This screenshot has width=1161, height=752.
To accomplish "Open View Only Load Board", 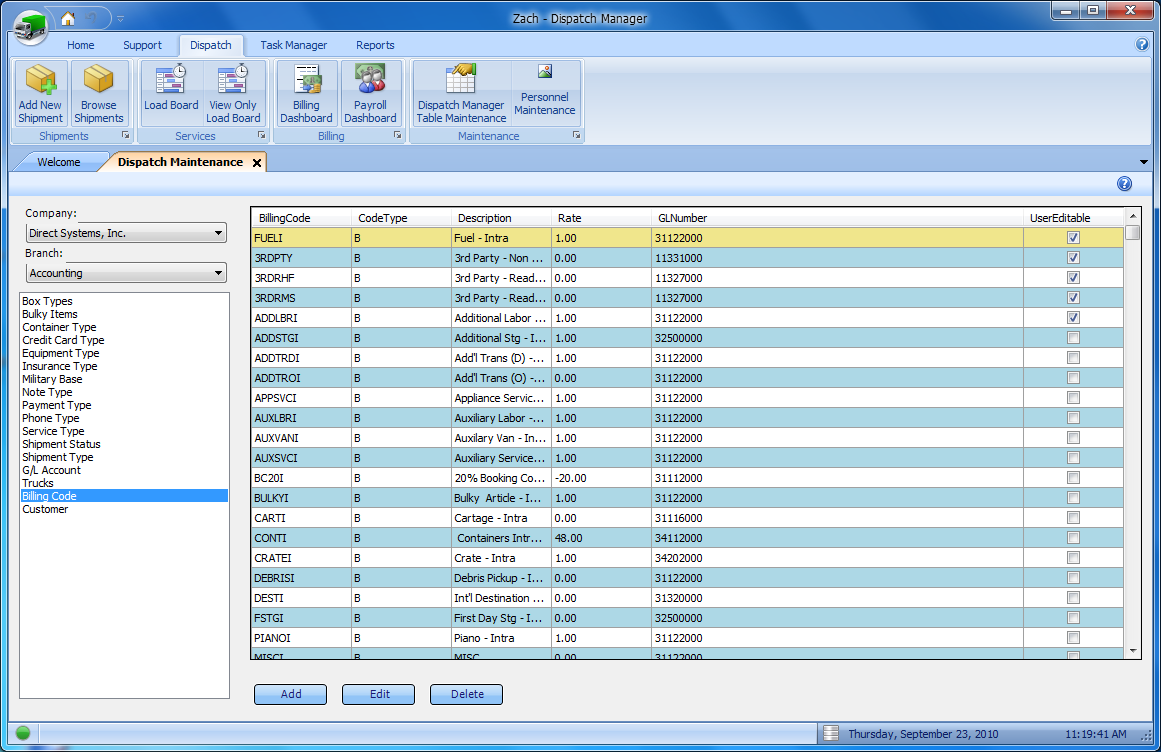I will 233,93.
